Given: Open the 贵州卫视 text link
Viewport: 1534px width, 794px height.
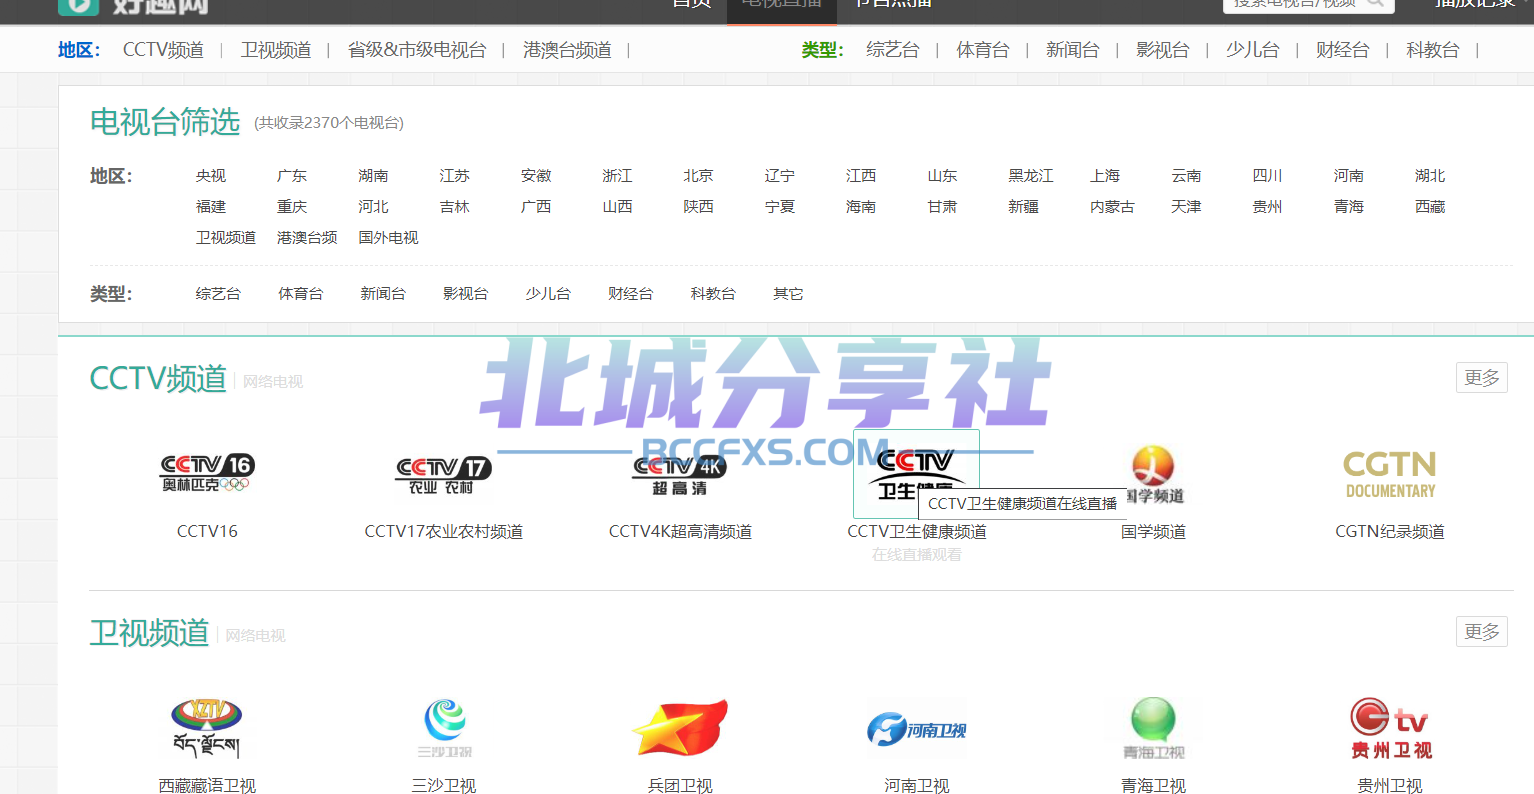Looking at the screenshot, I should coord(1390,786).
